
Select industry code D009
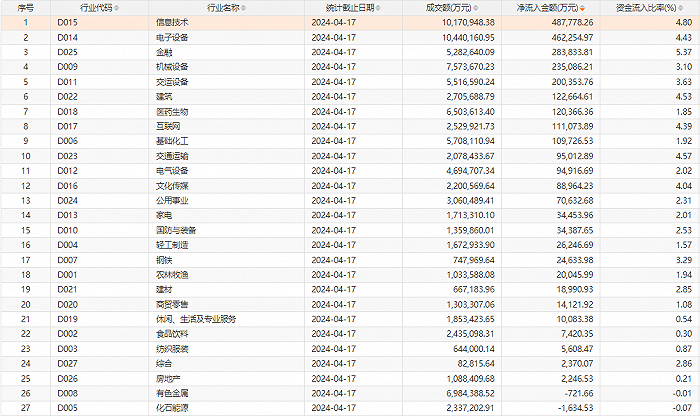point(67,67)
